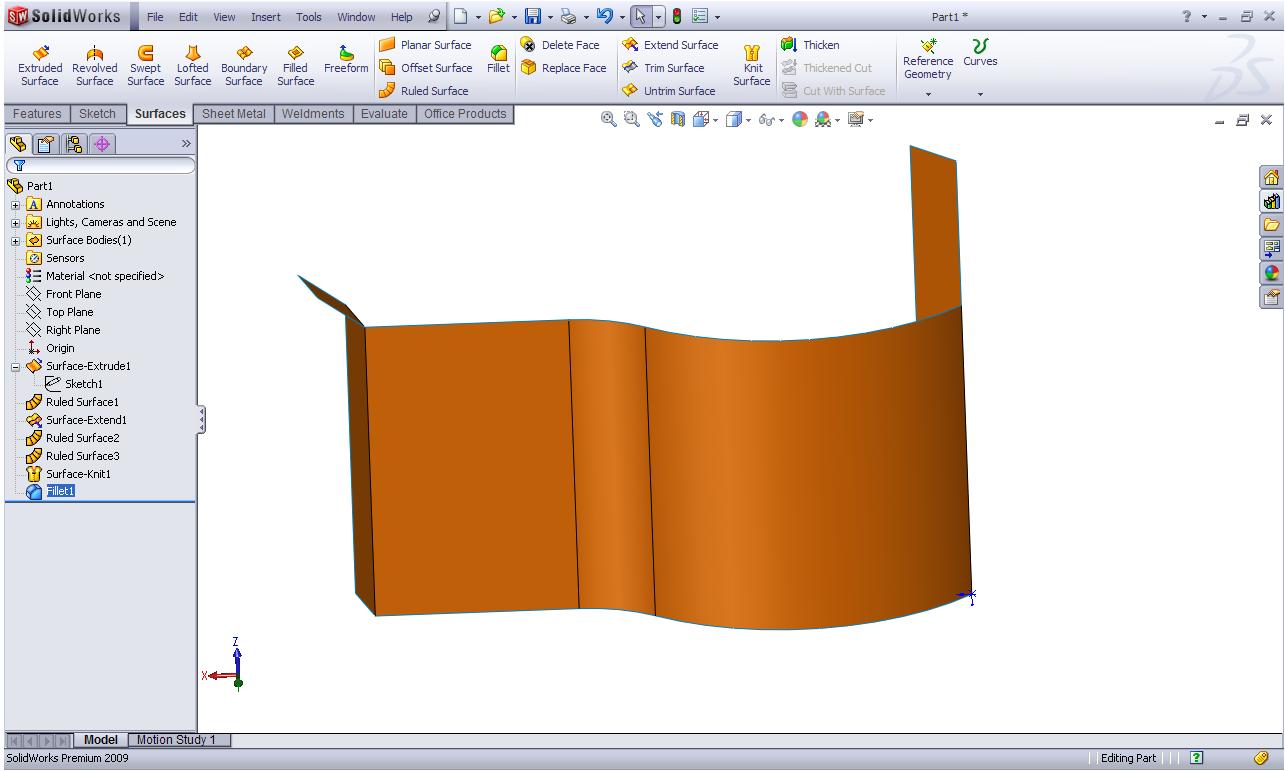
Task: Click the Print icon
Action: [x=569, y=16]
